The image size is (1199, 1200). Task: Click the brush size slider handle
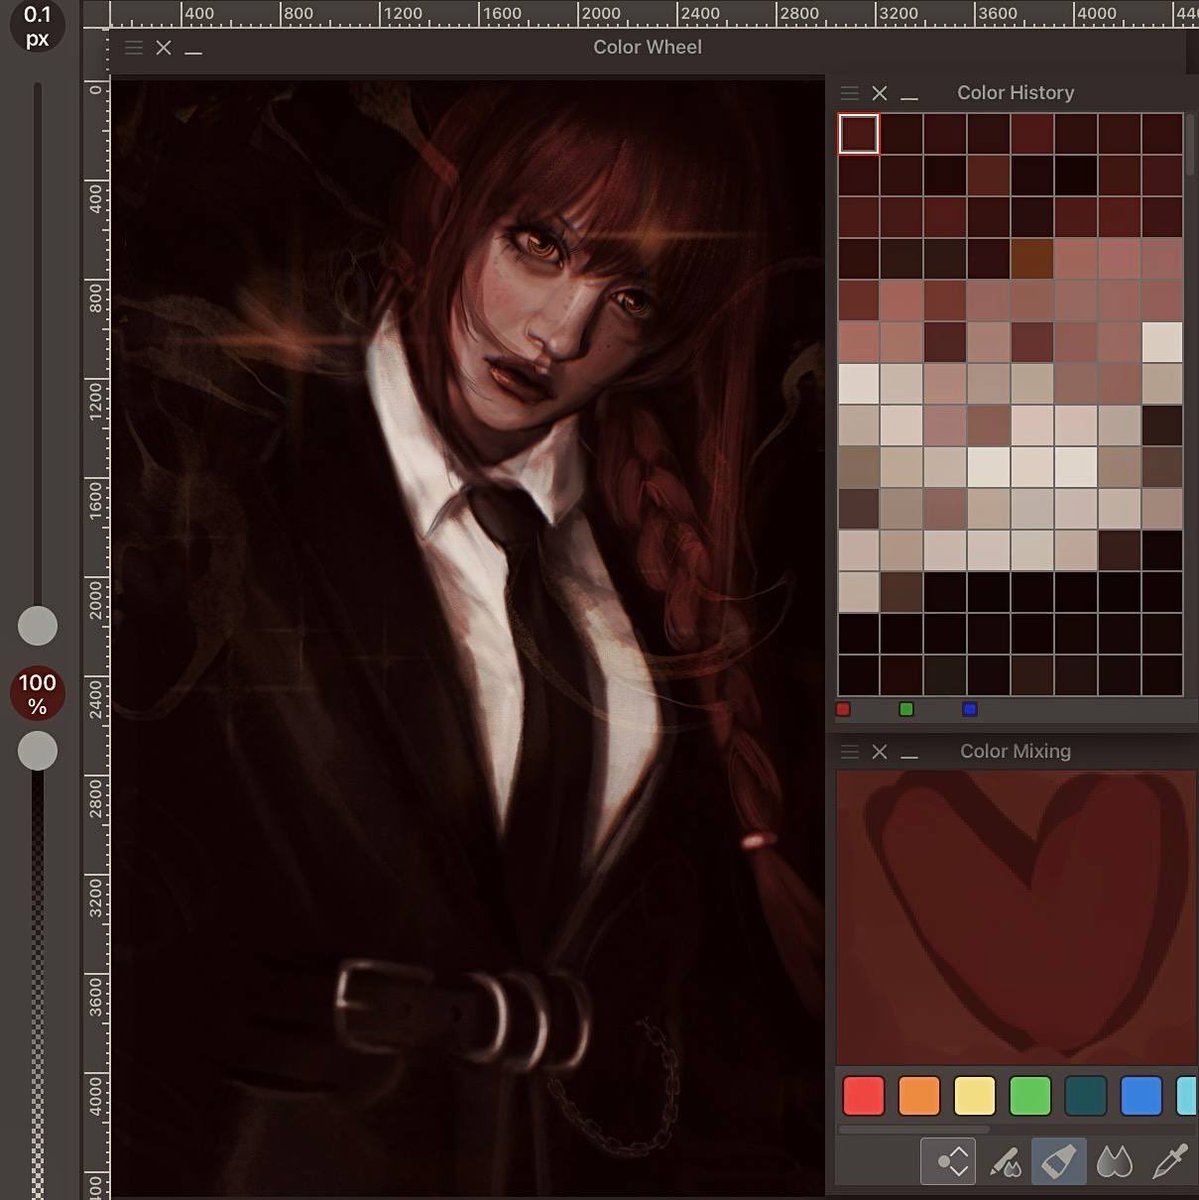38,625
